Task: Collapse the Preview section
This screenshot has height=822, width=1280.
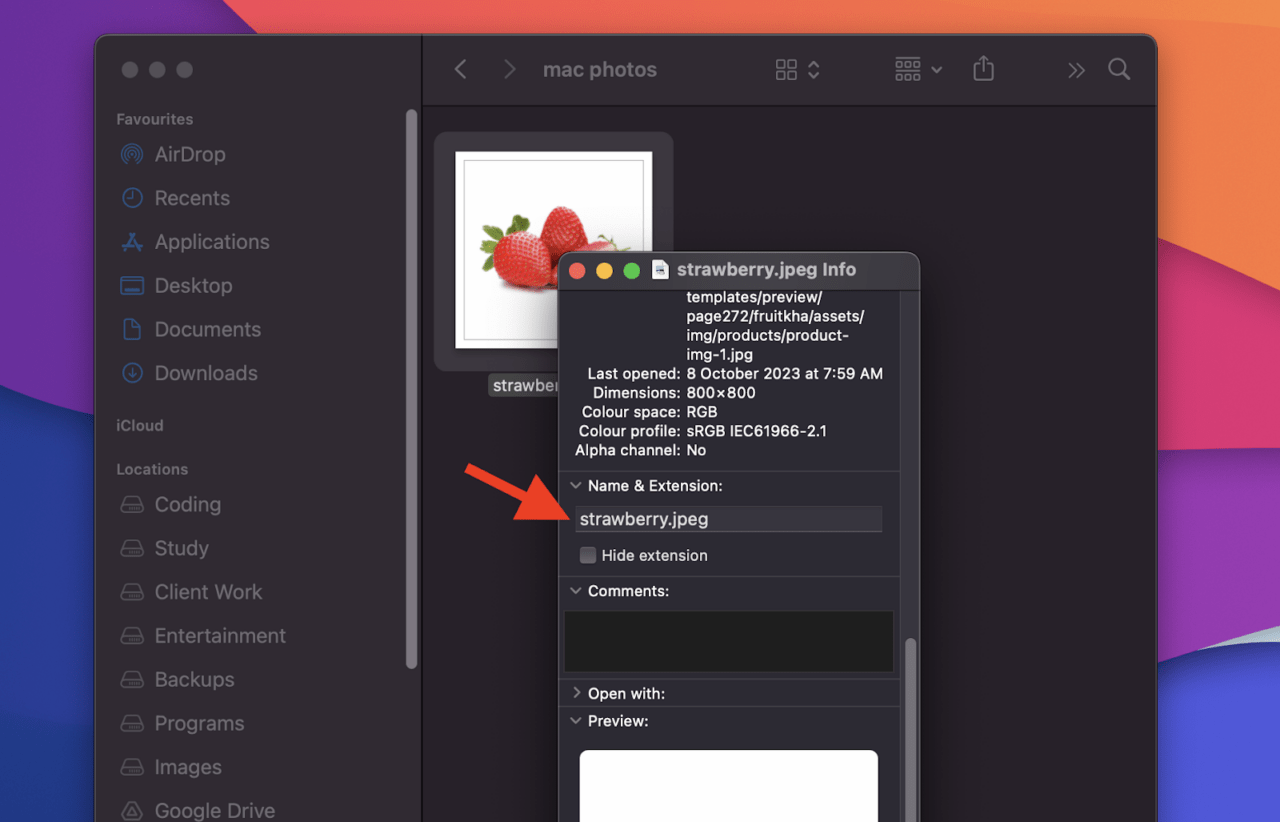Action: coord(576,721)
